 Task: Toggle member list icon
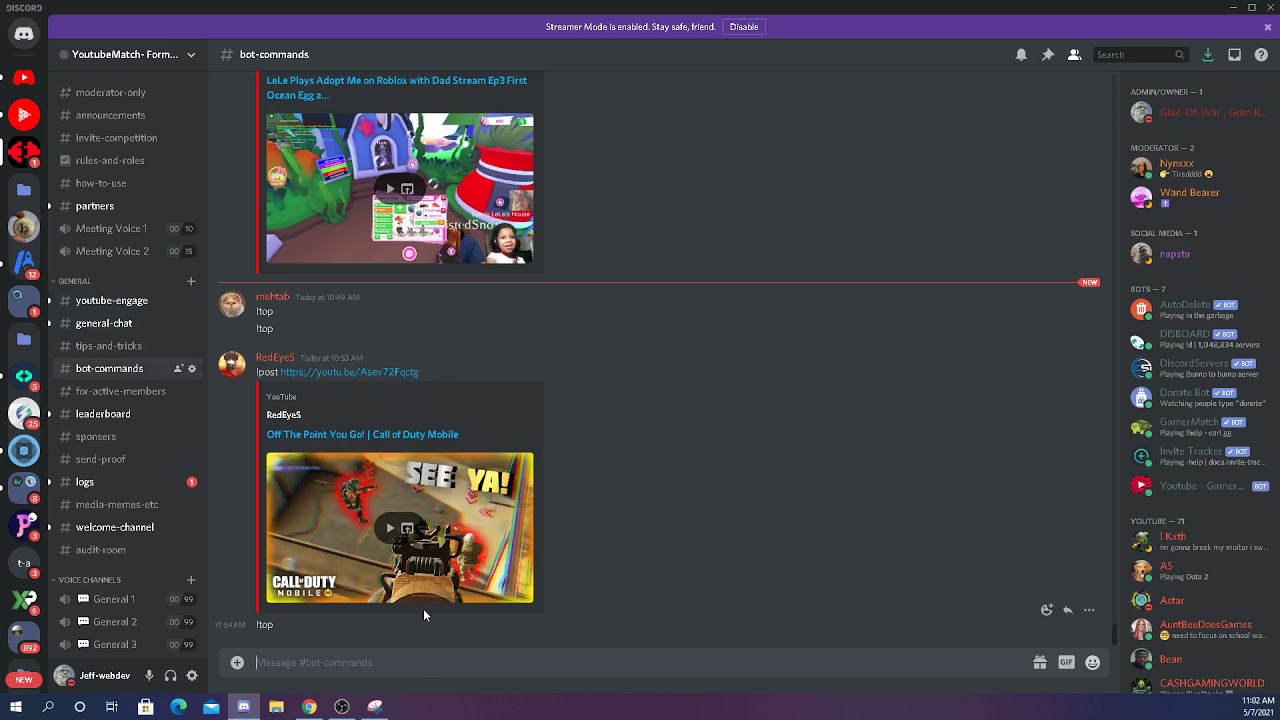click(x=1075, y=55)
